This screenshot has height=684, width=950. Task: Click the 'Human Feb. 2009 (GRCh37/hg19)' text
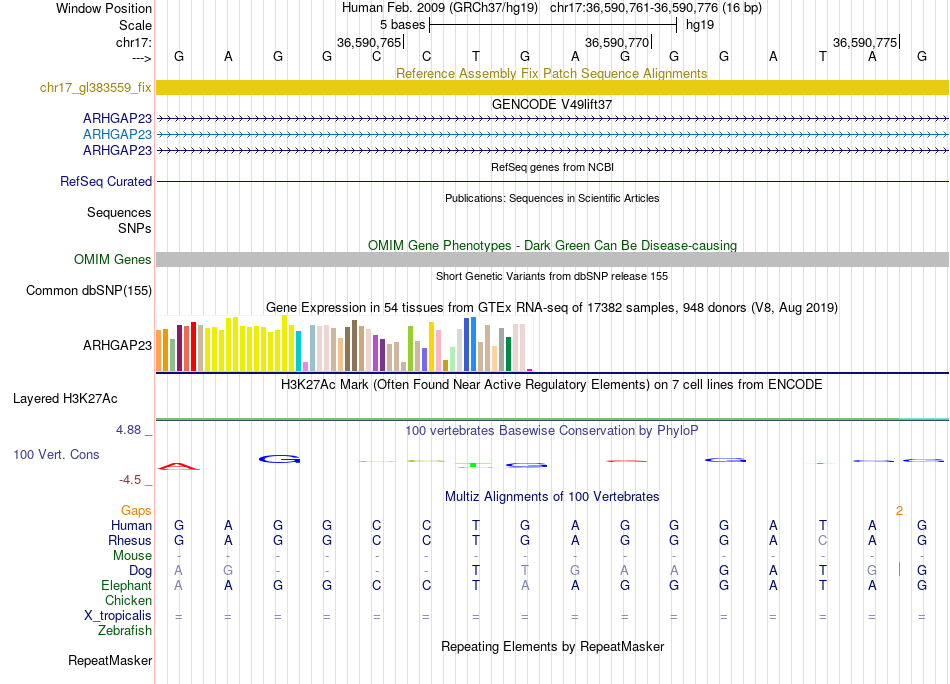(440, 8)
